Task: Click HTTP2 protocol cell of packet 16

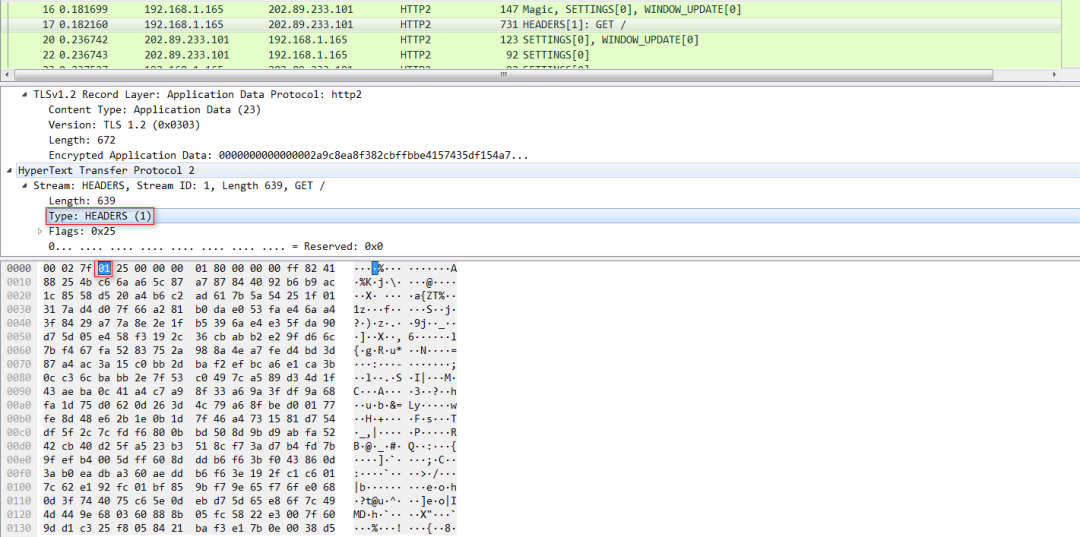Action: (x=415, y=10)
